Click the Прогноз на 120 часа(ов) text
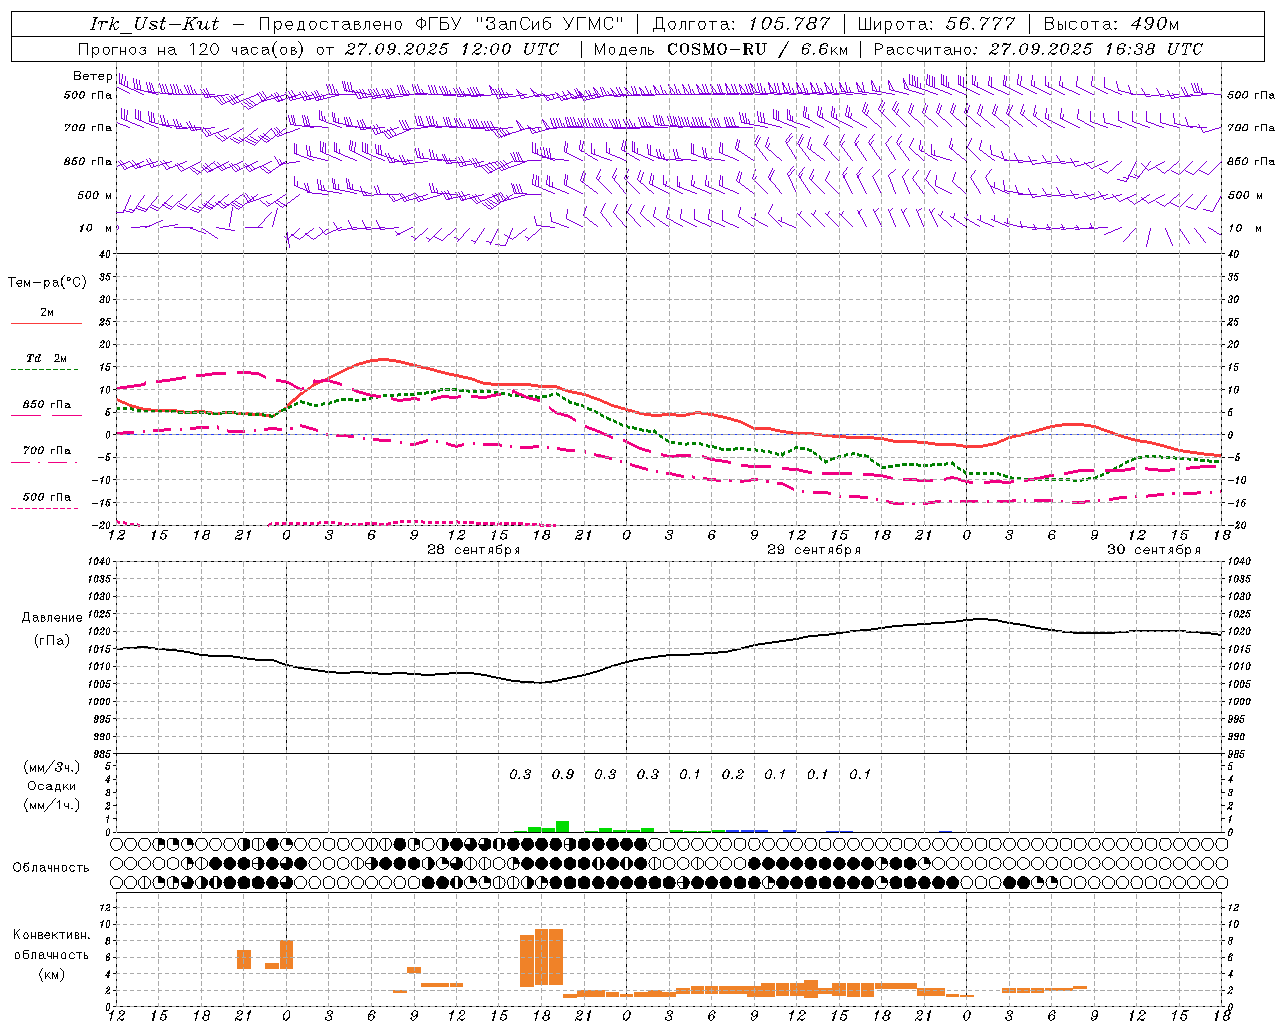The height and width of the screenshot is (1024, 1280). 193,49
